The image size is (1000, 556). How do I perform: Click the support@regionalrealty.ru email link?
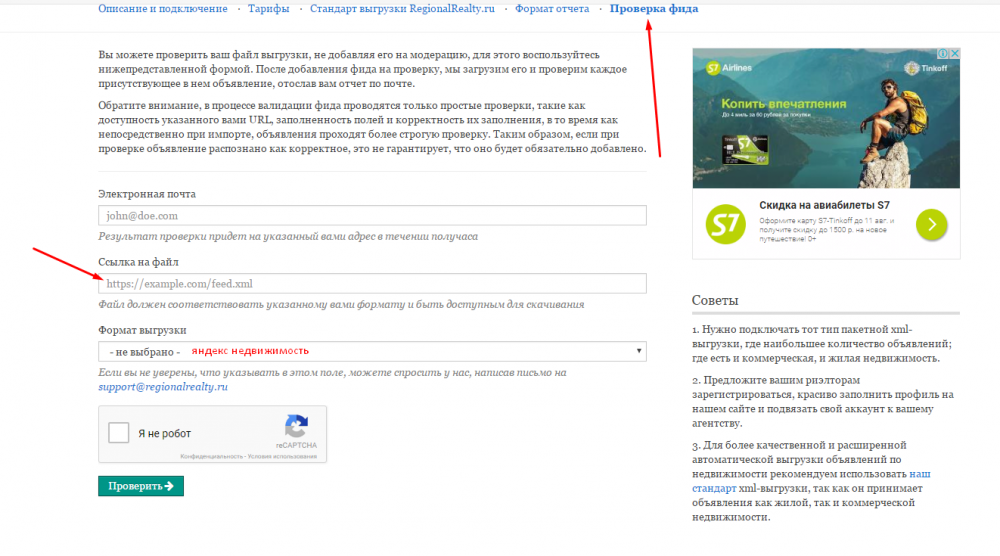pyautogui.click(x=163, y=386)
